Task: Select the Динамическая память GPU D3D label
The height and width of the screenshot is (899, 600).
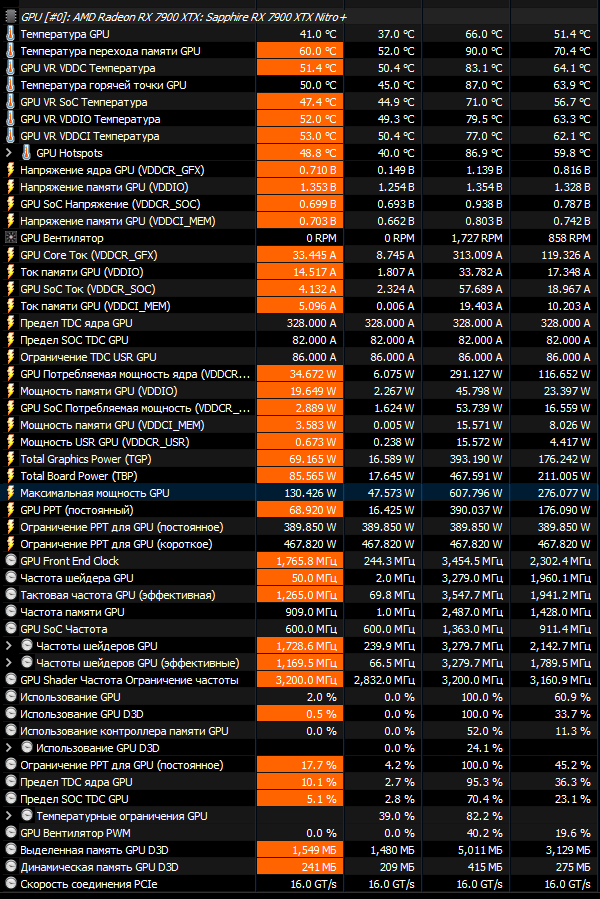Action: (99, 867)
